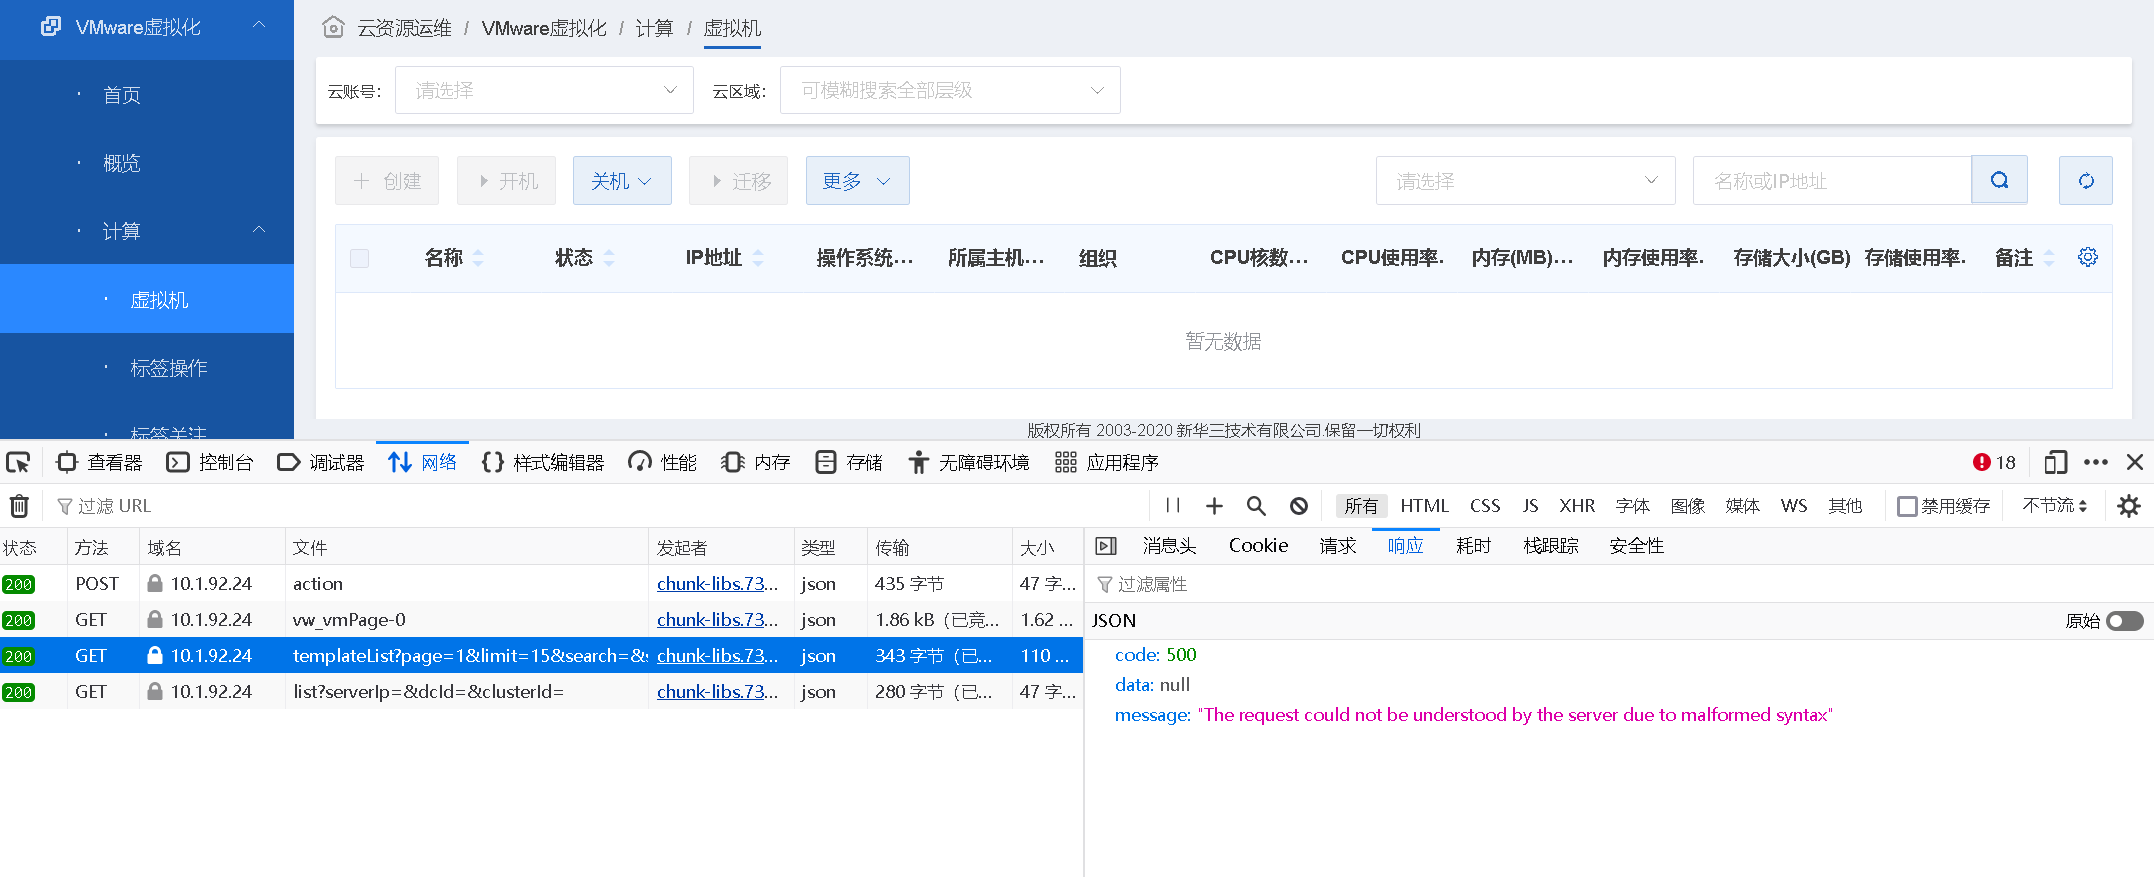The image size is (2154, 877).
Task: Collapse the request details pane
Action: [1106, 546]
